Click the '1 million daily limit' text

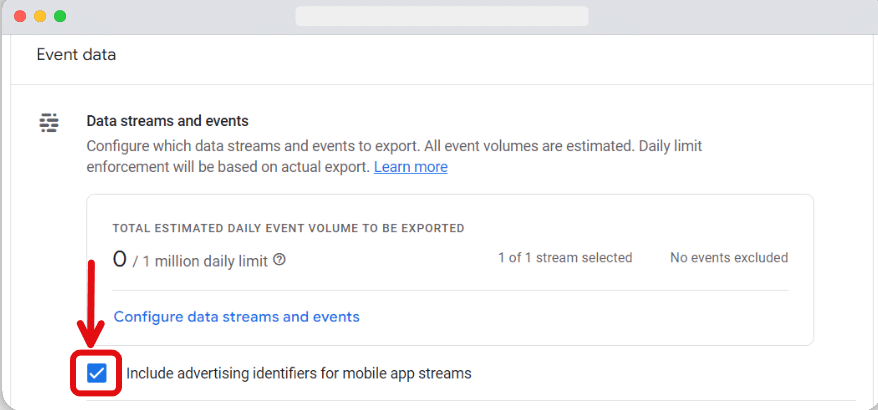(204, 261)
